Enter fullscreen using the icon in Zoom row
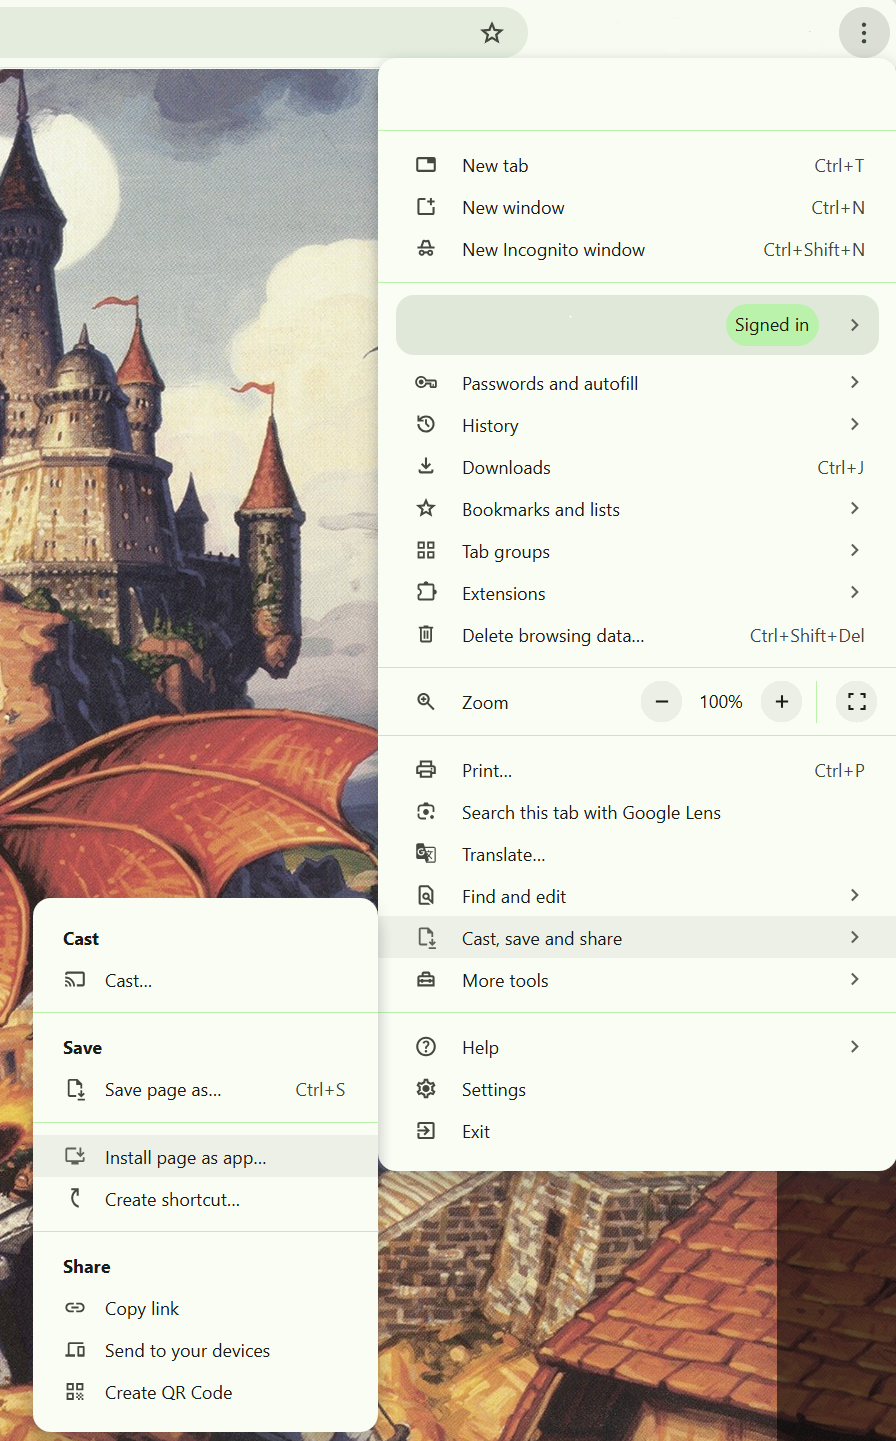This screenshot has width=896, height=1441. 856,701
